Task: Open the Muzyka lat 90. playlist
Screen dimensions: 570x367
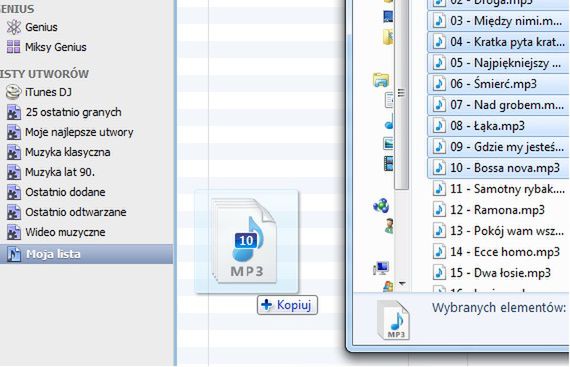Action: coord(60,172)
